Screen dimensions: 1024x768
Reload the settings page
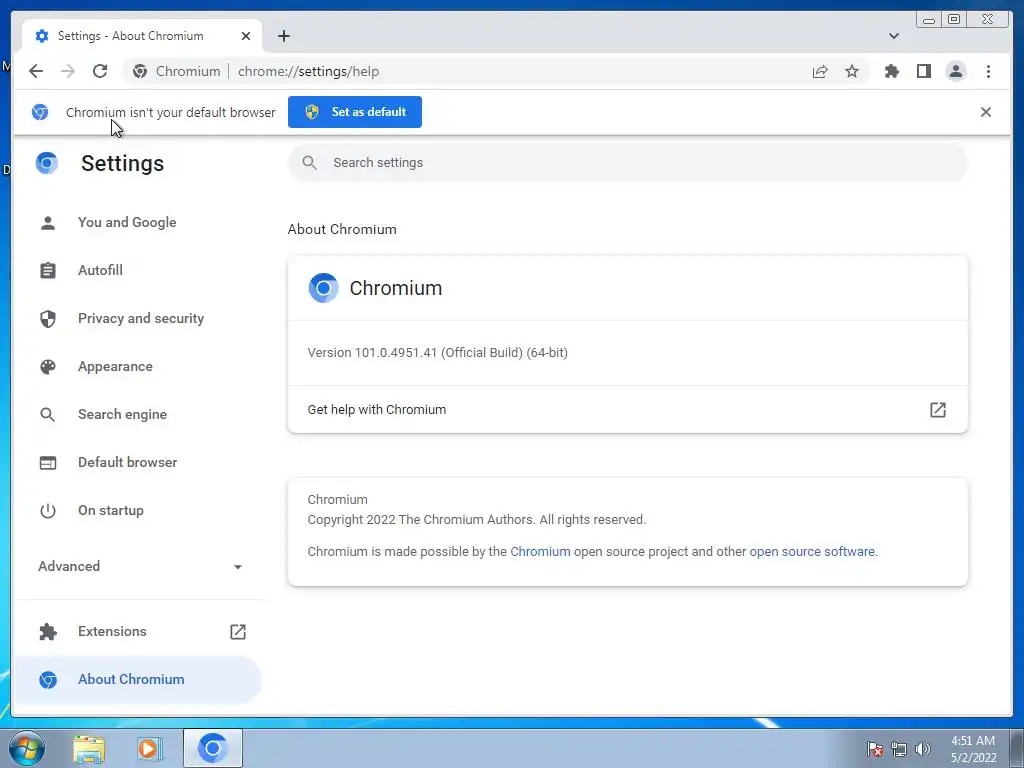point(100,71)
